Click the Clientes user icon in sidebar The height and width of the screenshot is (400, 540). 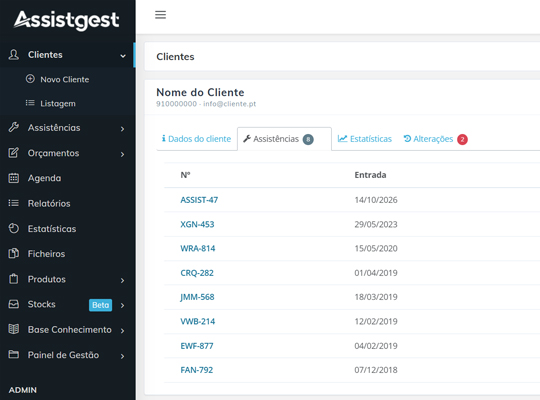(14, 54)
